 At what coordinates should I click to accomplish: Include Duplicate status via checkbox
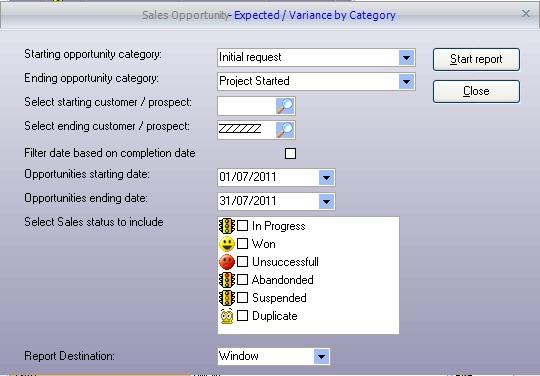point(242,315)
